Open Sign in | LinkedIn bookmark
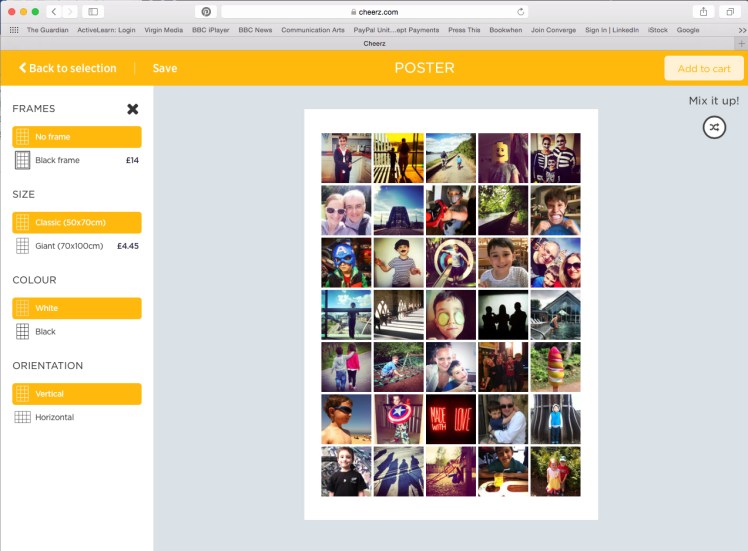Screen dimensions: 748x551 pos(612,30)
